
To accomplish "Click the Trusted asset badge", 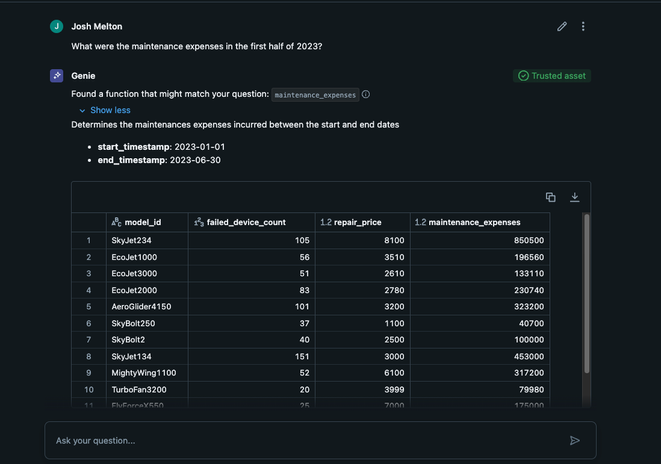I will [x=552, y=76].
